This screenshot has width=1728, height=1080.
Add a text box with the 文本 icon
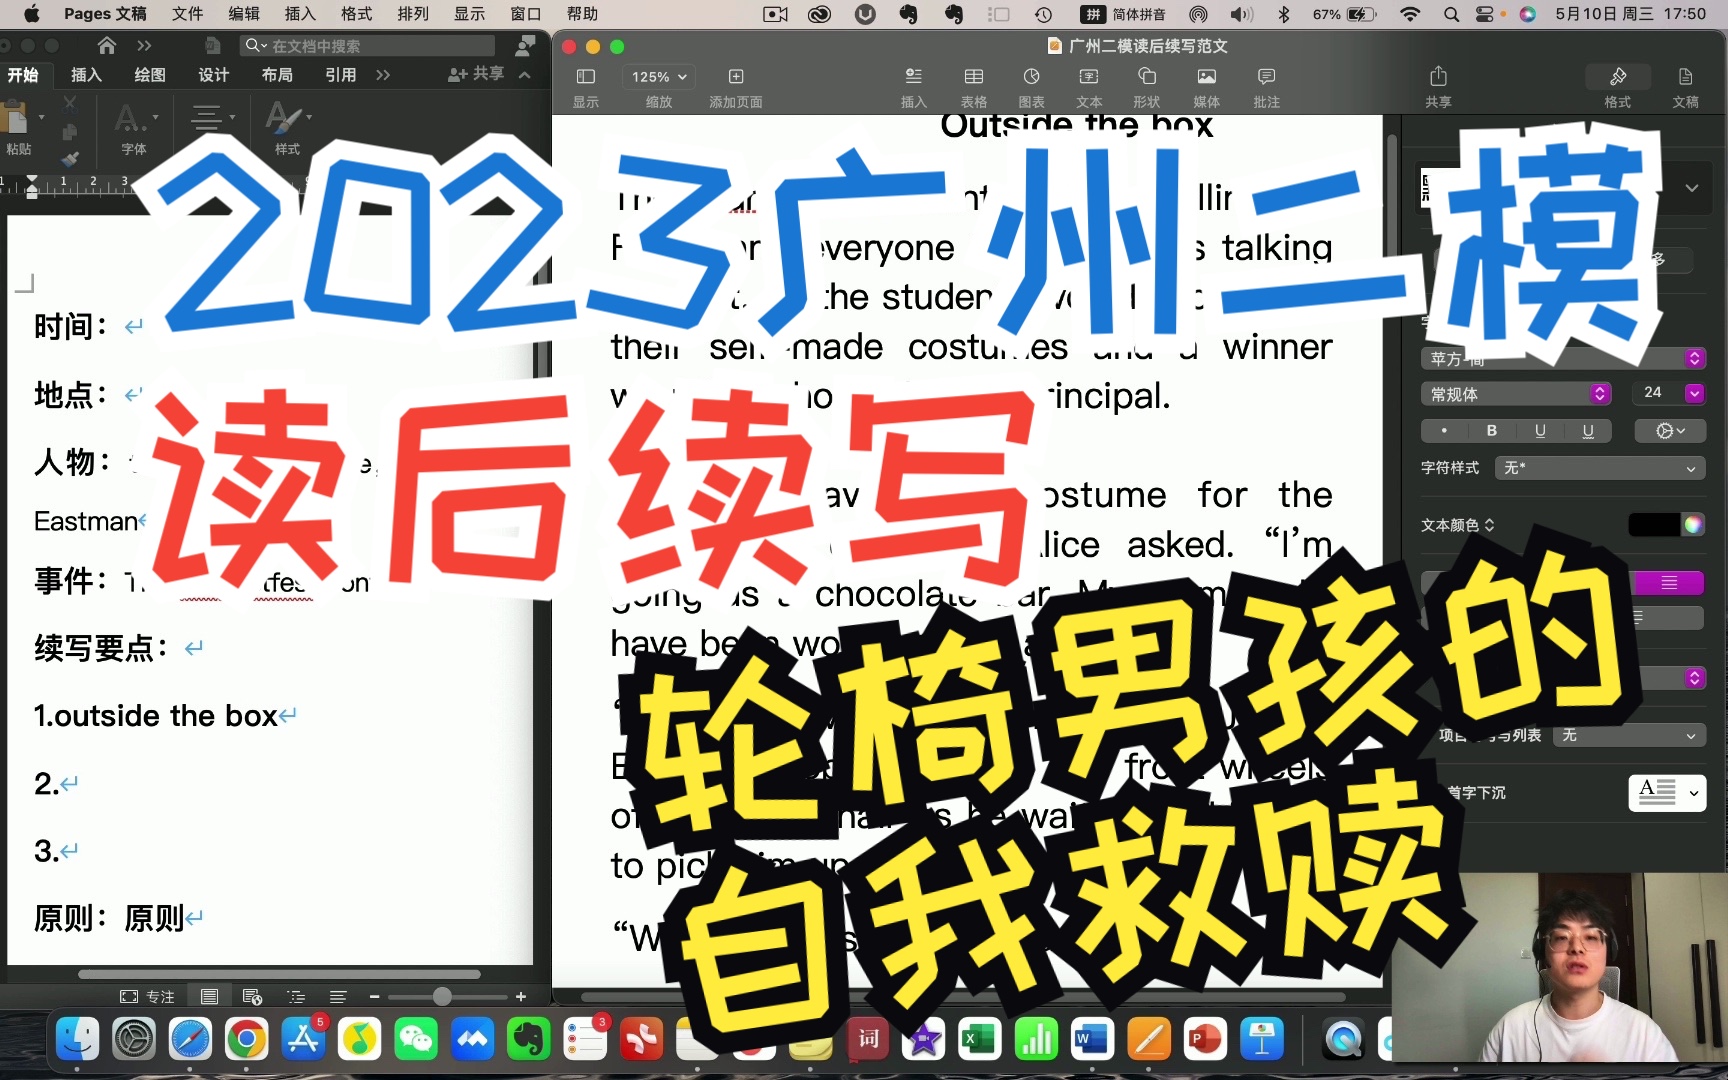[x=1089, y=77]
